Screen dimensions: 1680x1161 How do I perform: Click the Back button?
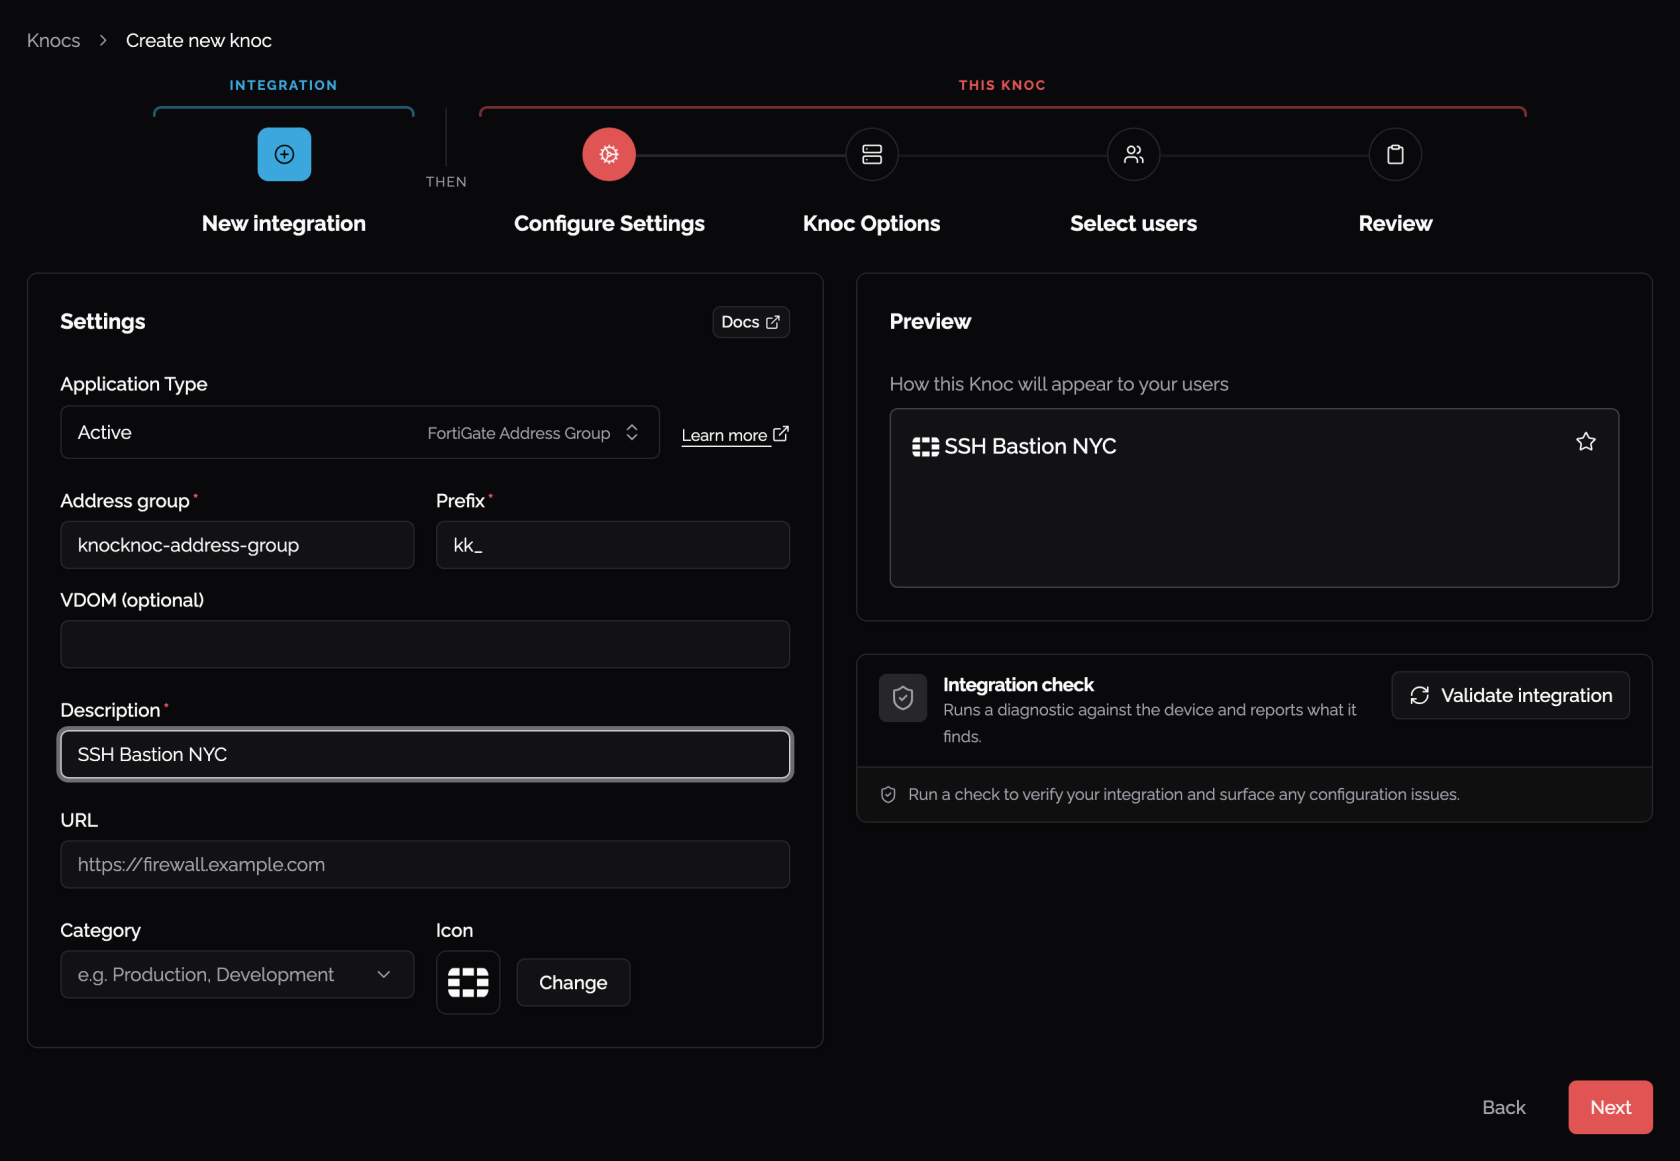coord(1503,1107)
